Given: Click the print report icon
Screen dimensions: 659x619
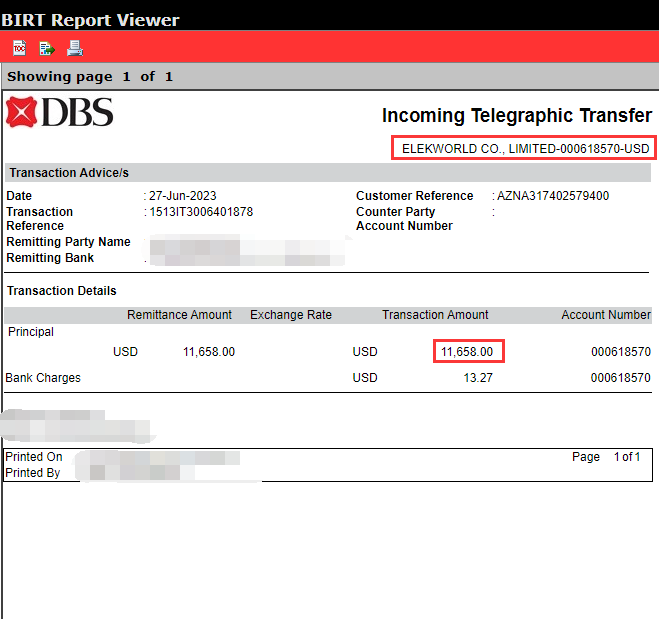Looking at the screenshot, I should [75, 48].
